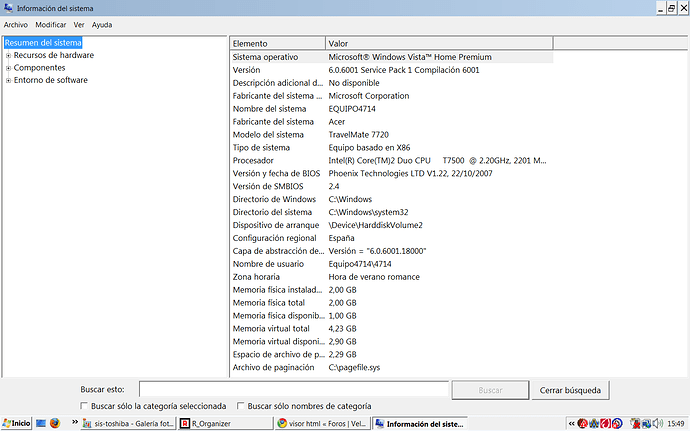Click the Elemento column header
The image size is (690, 431).
[278, 44]
